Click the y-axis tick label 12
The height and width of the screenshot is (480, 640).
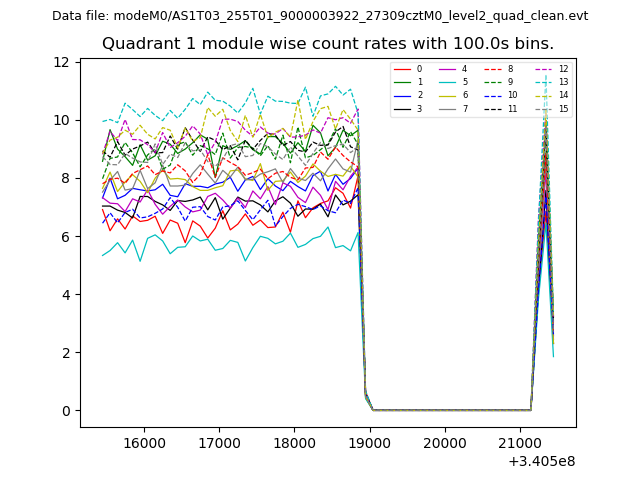point(60,62)
